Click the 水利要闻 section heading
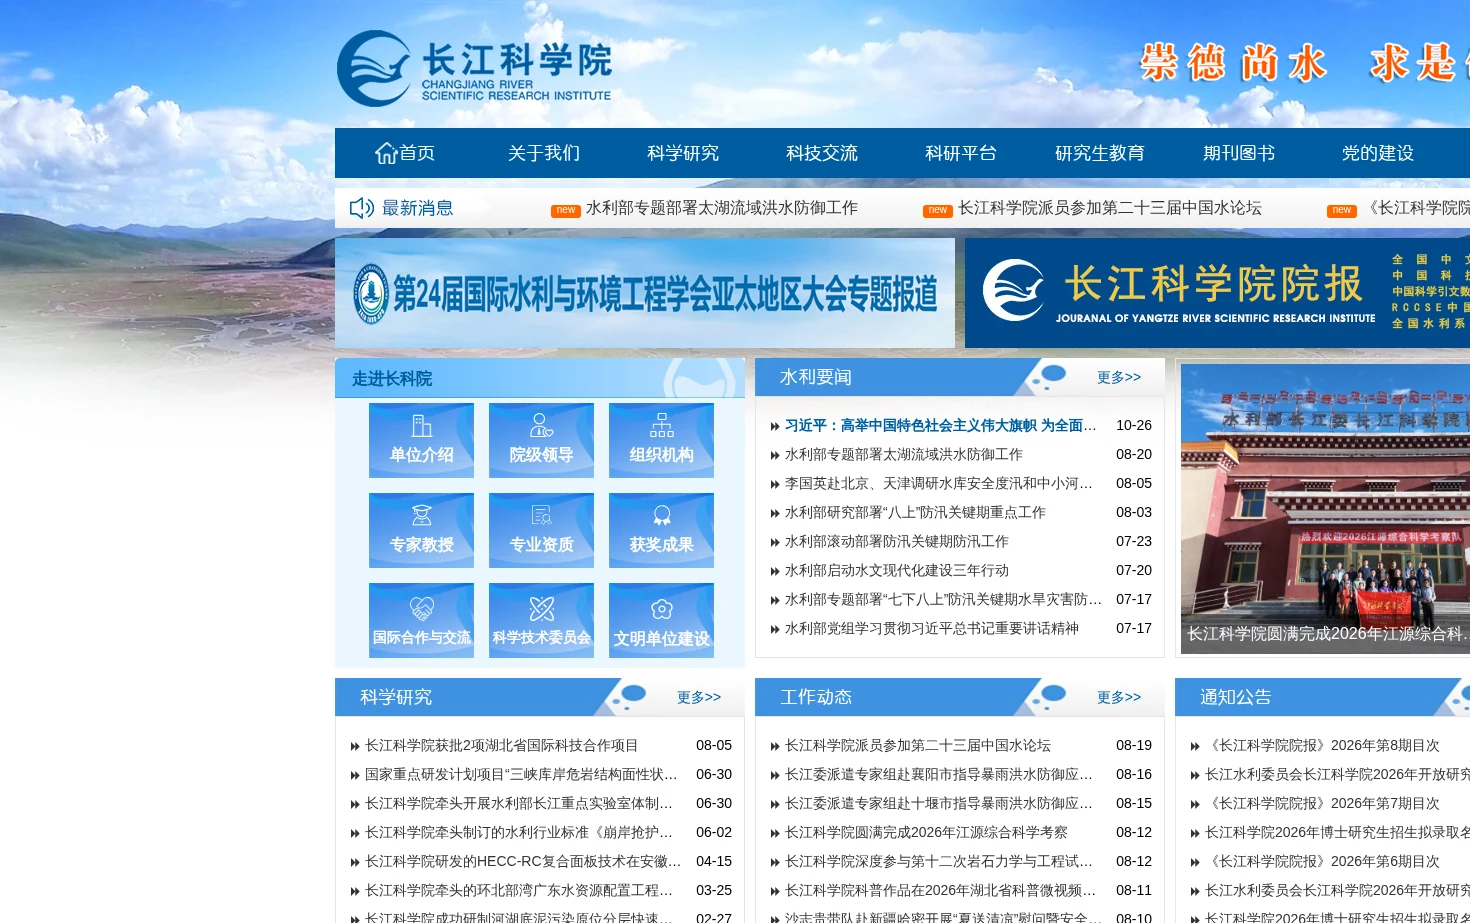 coord(816,377)
